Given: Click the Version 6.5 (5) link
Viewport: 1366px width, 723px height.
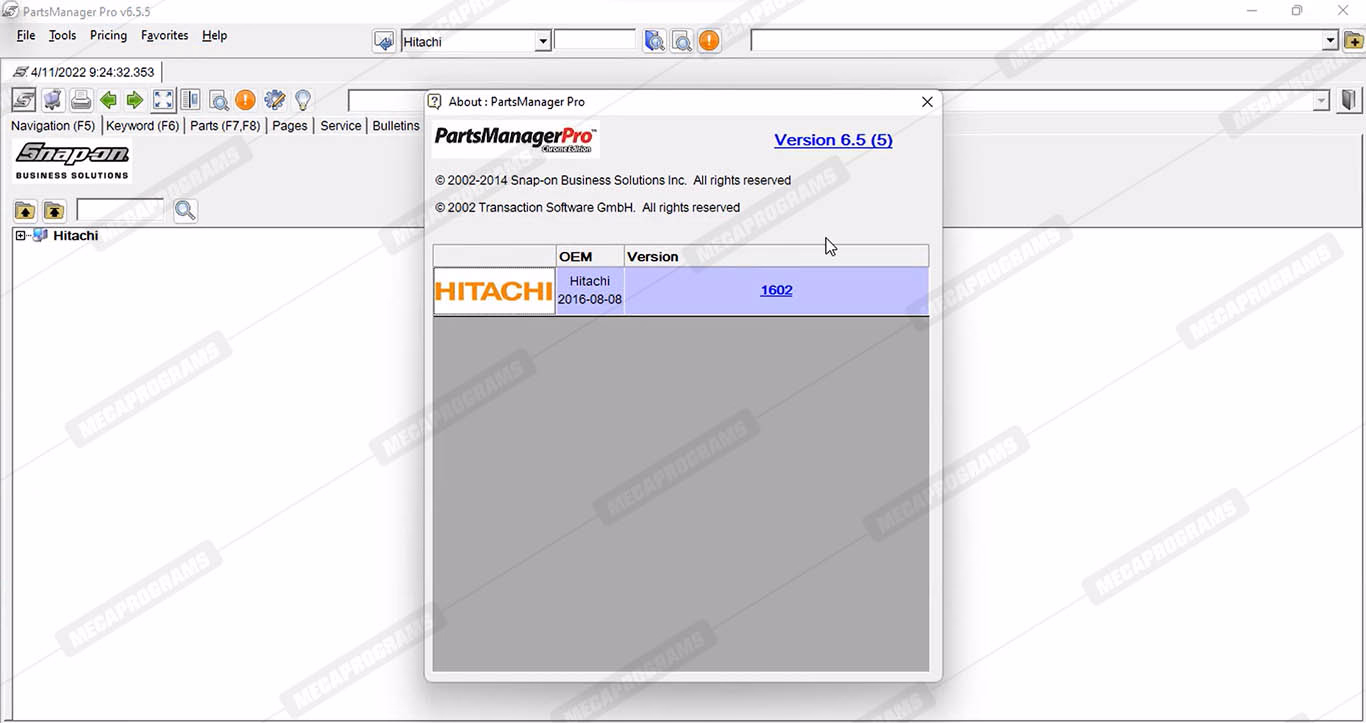Looking at the screenshot, I should click(833, 140).
